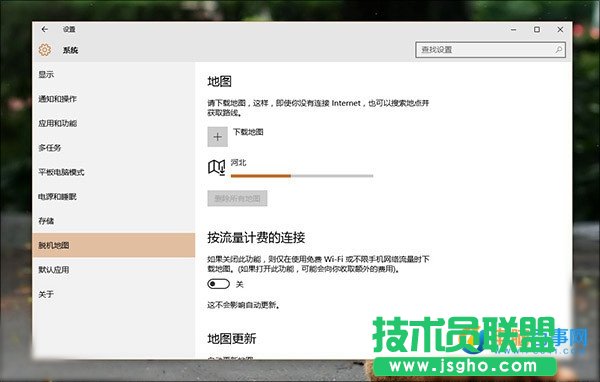Maximize the settings window
The image size is (600, 382).
click(x=537, y=29)
